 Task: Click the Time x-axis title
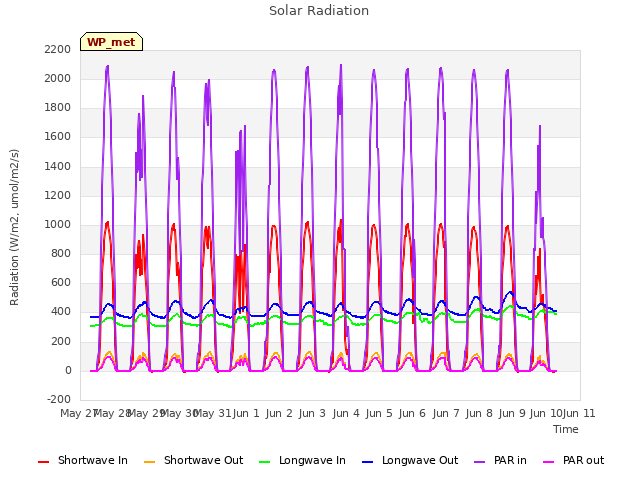pyautogui.click(x=566, y=429)
